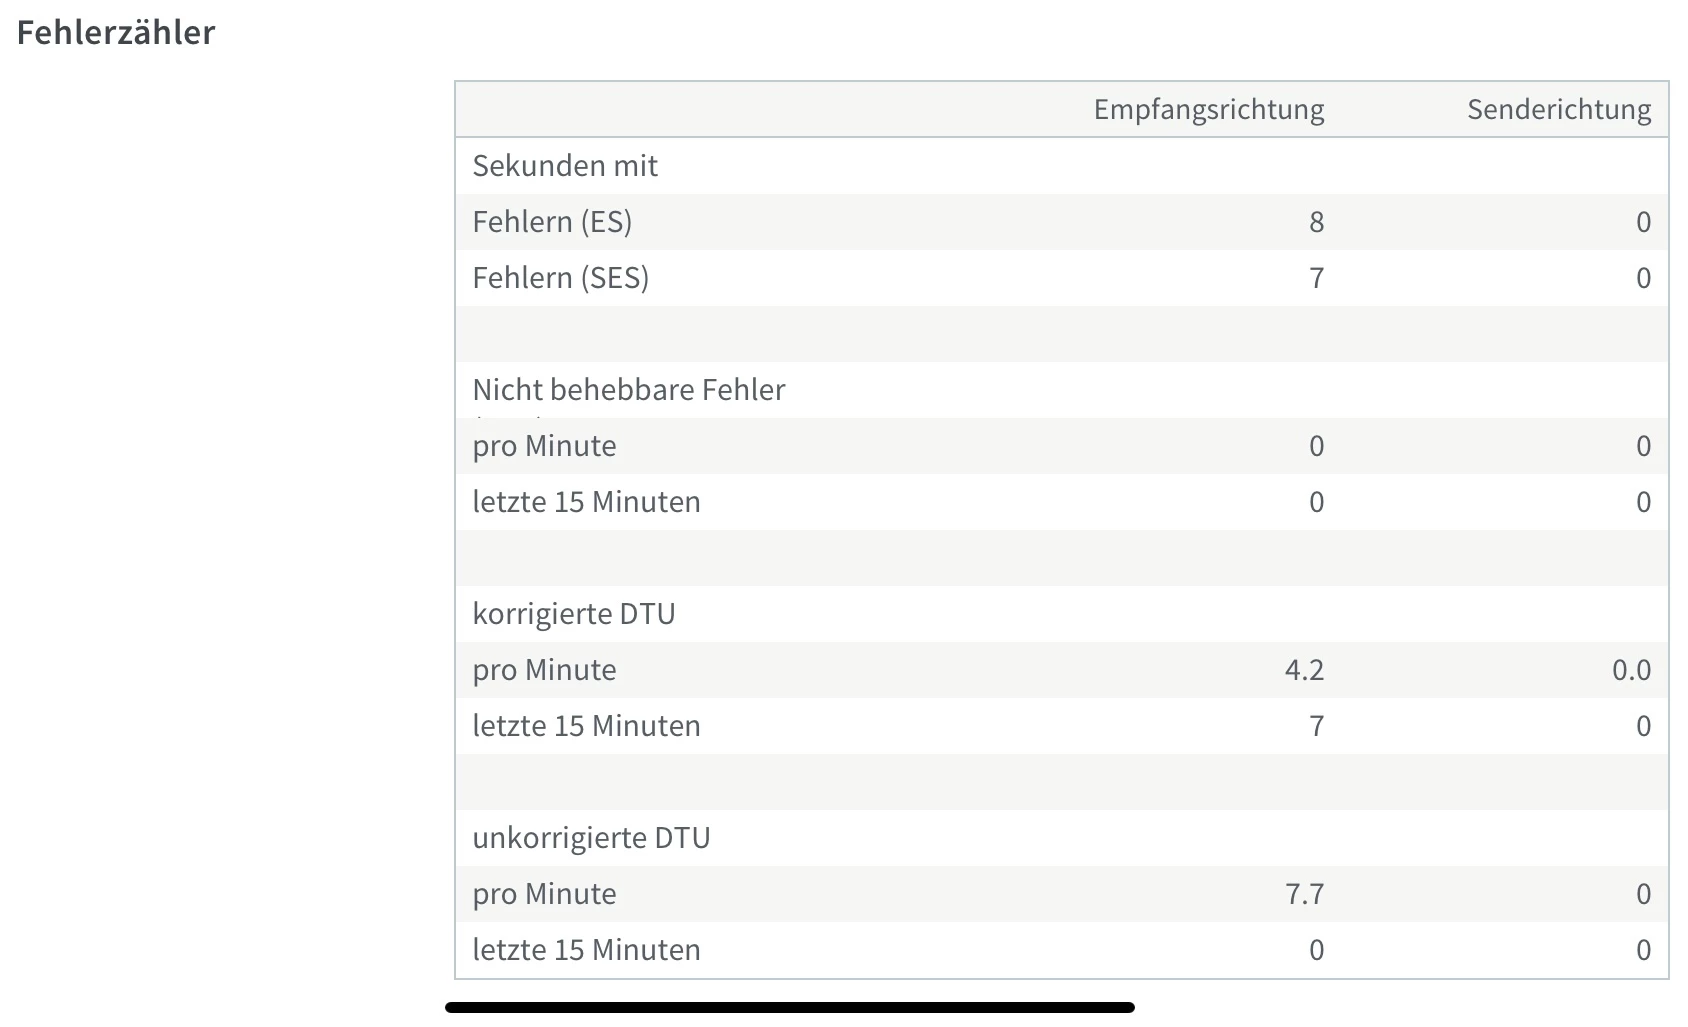Viewport: 1688px width, 1027px height.
Task: Click the Fehlern (SES) receive value 7
Action: click(1316, 277)
